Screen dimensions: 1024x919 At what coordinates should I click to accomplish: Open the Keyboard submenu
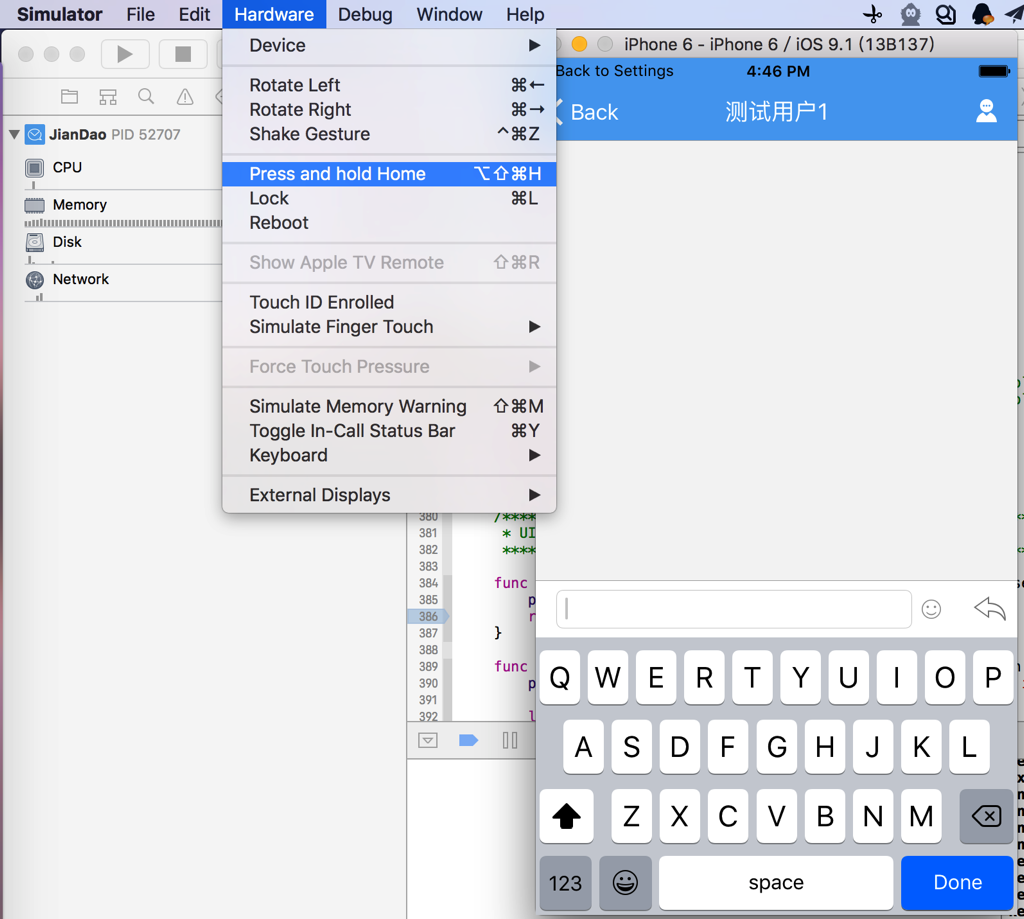click(389, 455)
